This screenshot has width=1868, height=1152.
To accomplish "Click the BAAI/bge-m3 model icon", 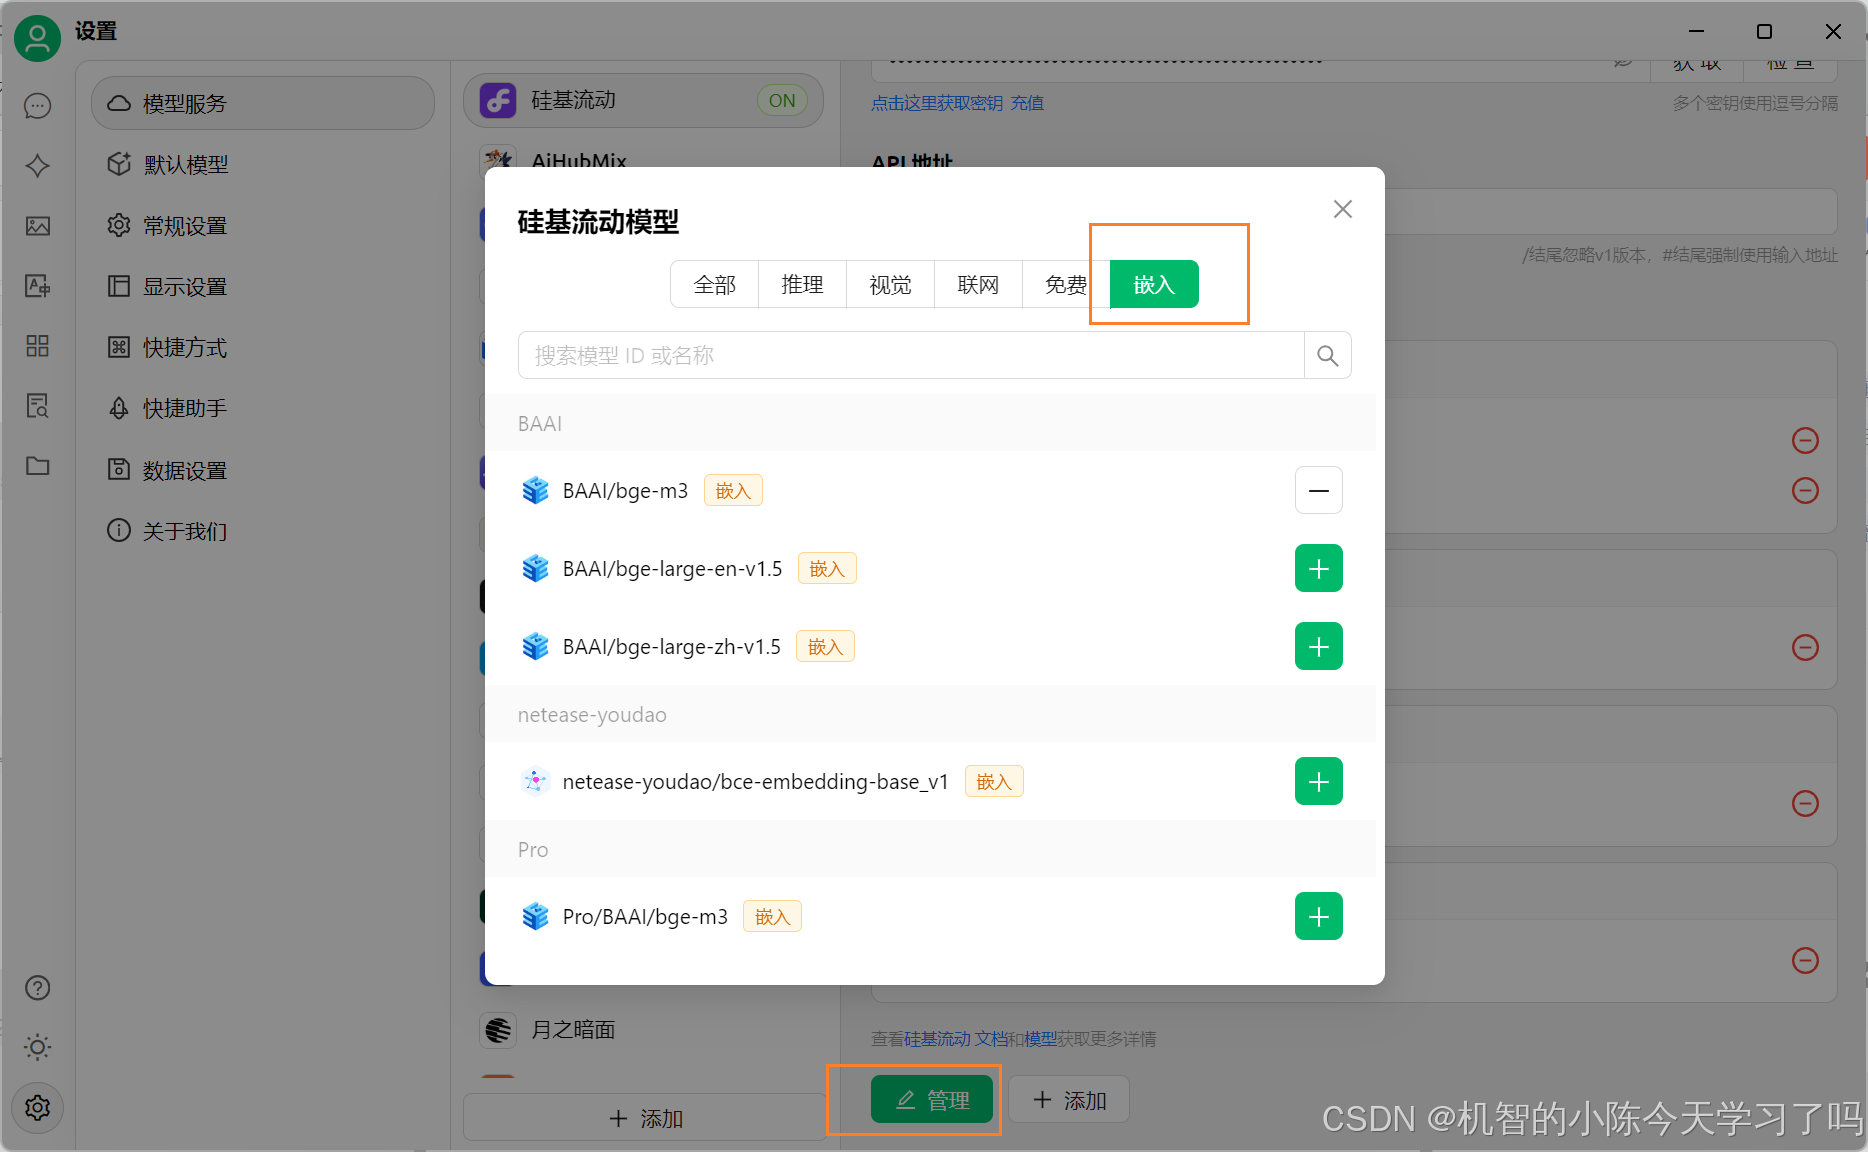I will [536, 490].
